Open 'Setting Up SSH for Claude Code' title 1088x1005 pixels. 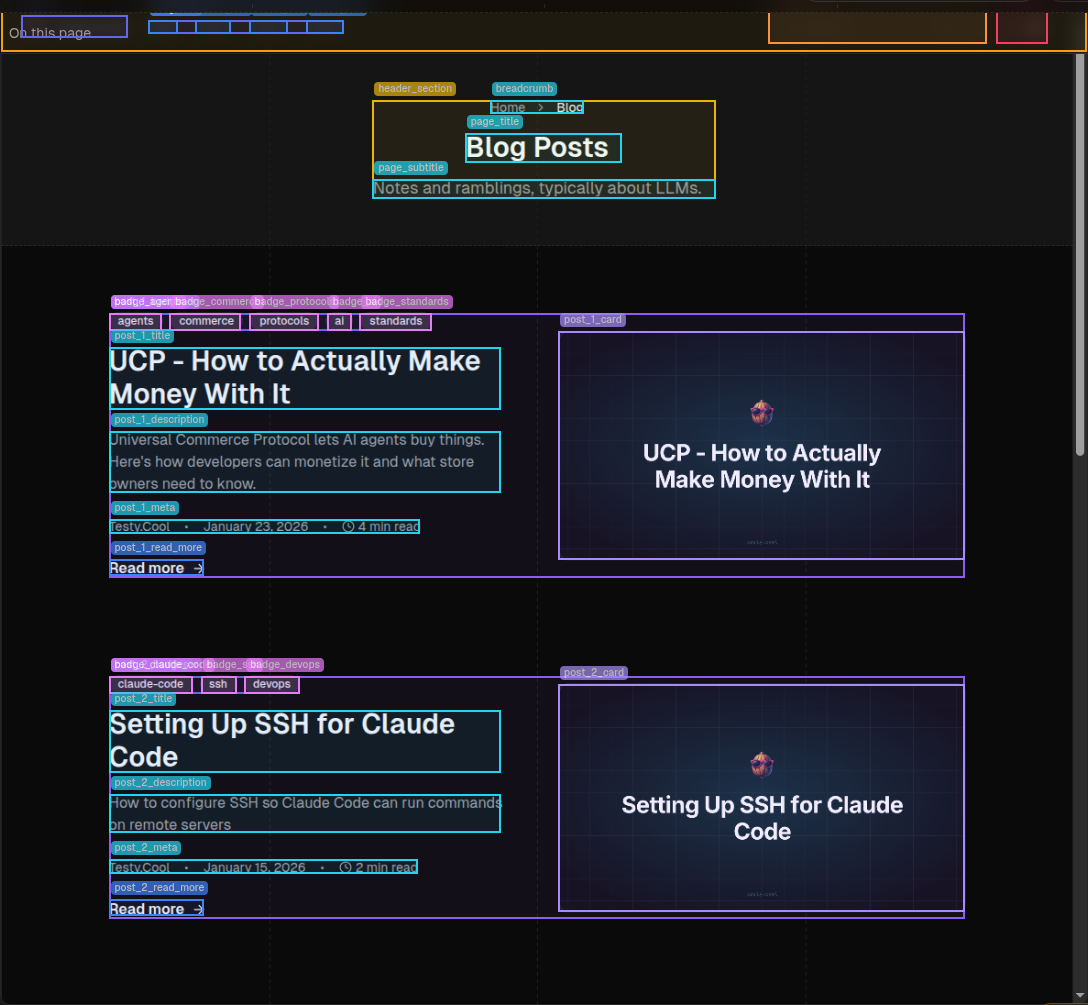pos(305,741)
